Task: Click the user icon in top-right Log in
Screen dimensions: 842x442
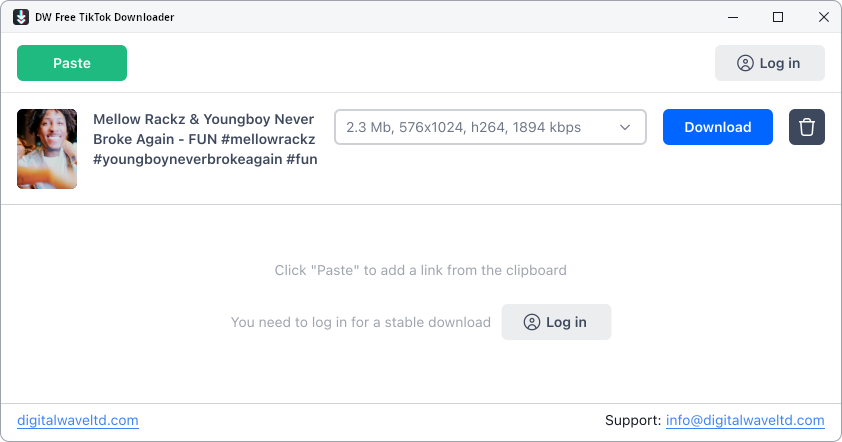Action: coord(745,63)
